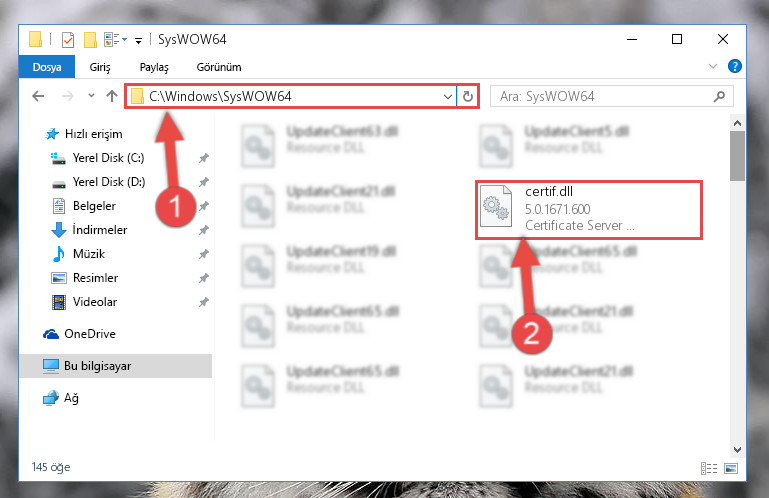Switch to large icons view in the status bar

[731, 468]
